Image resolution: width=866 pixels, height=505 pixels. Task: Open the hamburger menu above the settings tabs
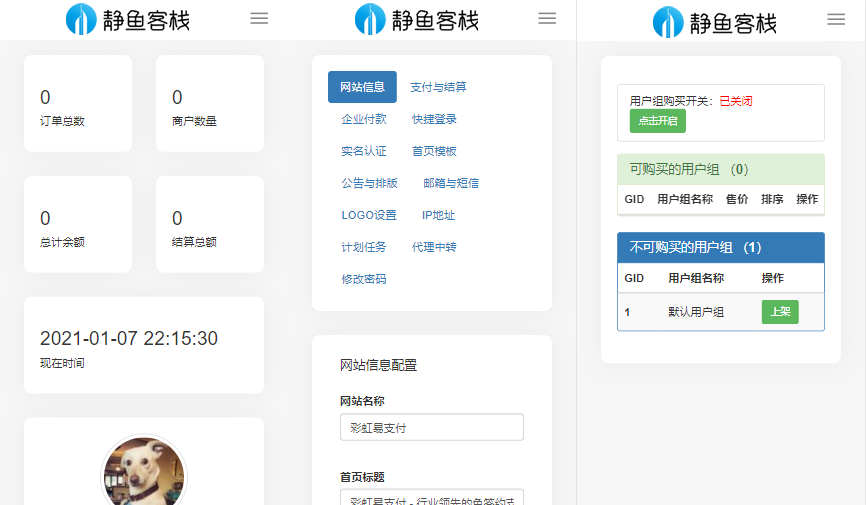coord(547,18)
